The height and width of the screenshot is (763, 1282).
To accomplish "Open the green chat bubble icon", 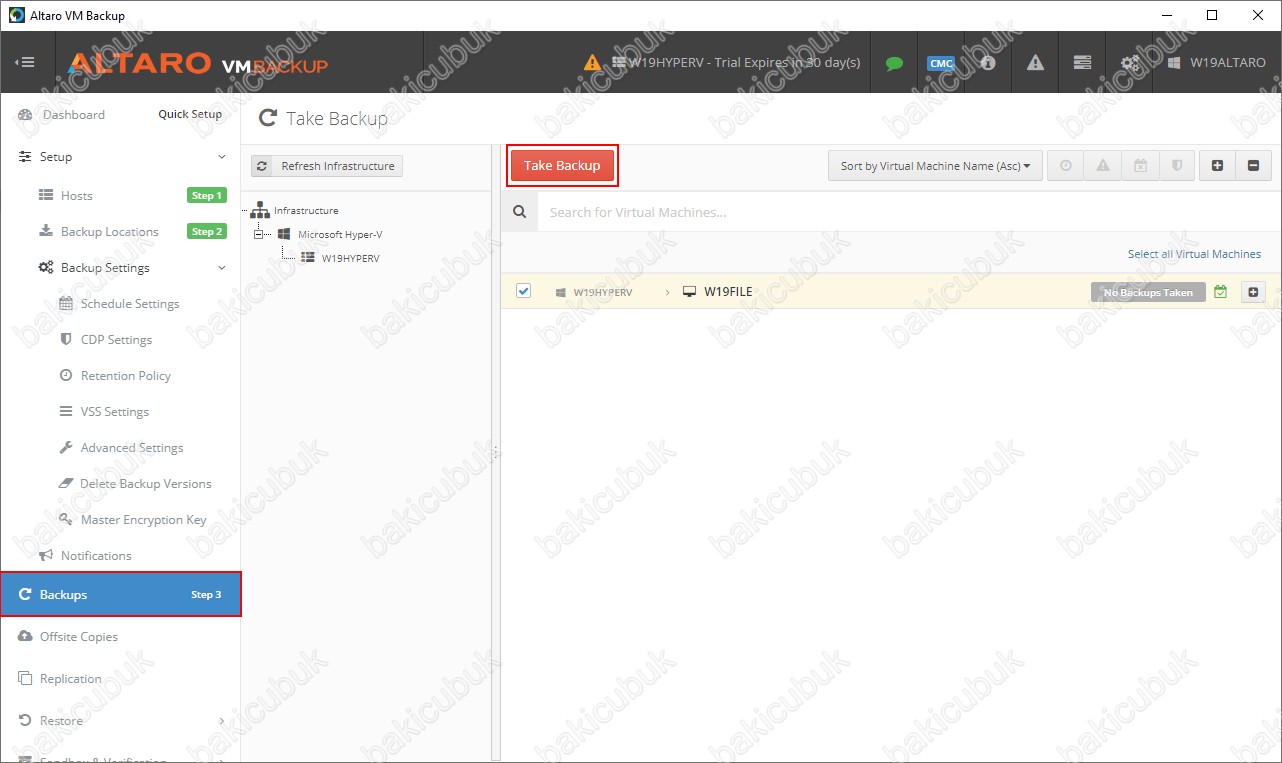I will point(894,63).
